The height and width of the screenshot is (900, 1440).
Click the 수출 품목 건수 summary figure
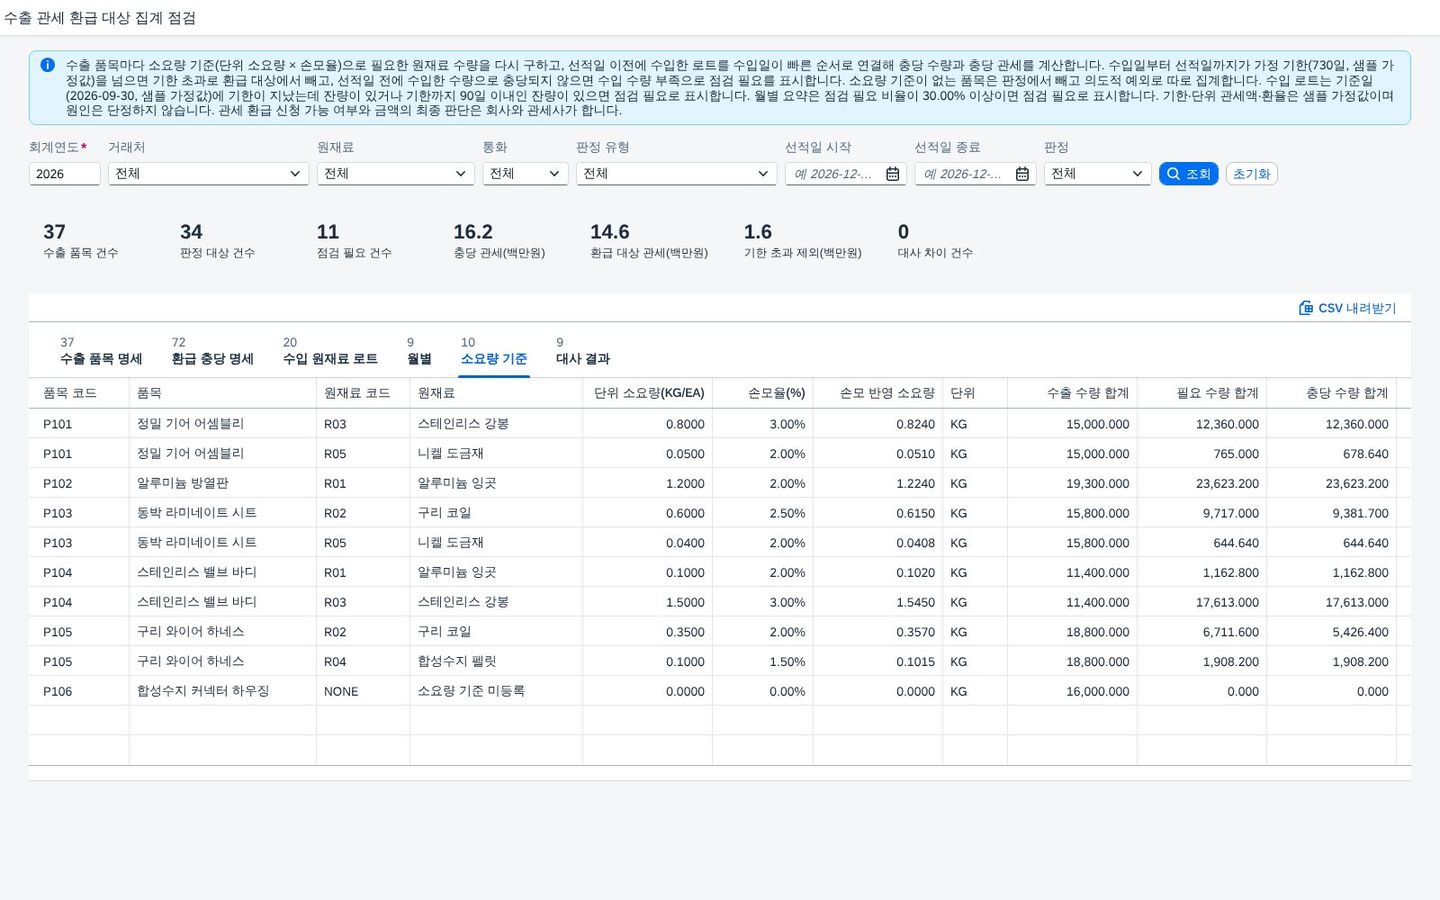point(80,241)
